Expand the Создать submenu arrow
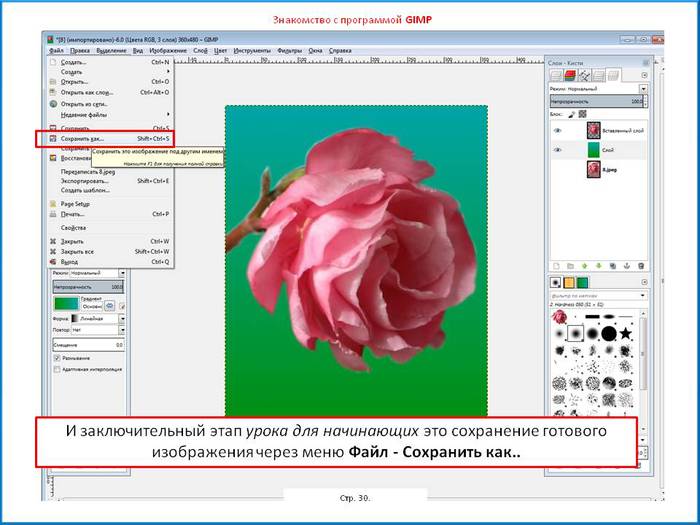Screen dimensions: 700x525 168,72
